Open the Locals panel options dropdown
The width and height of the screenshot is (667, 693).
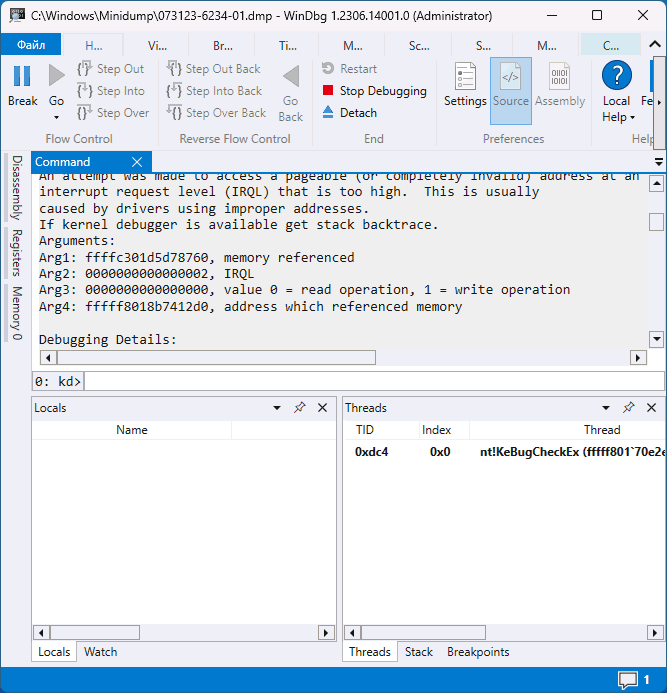[x=277, y=408]
